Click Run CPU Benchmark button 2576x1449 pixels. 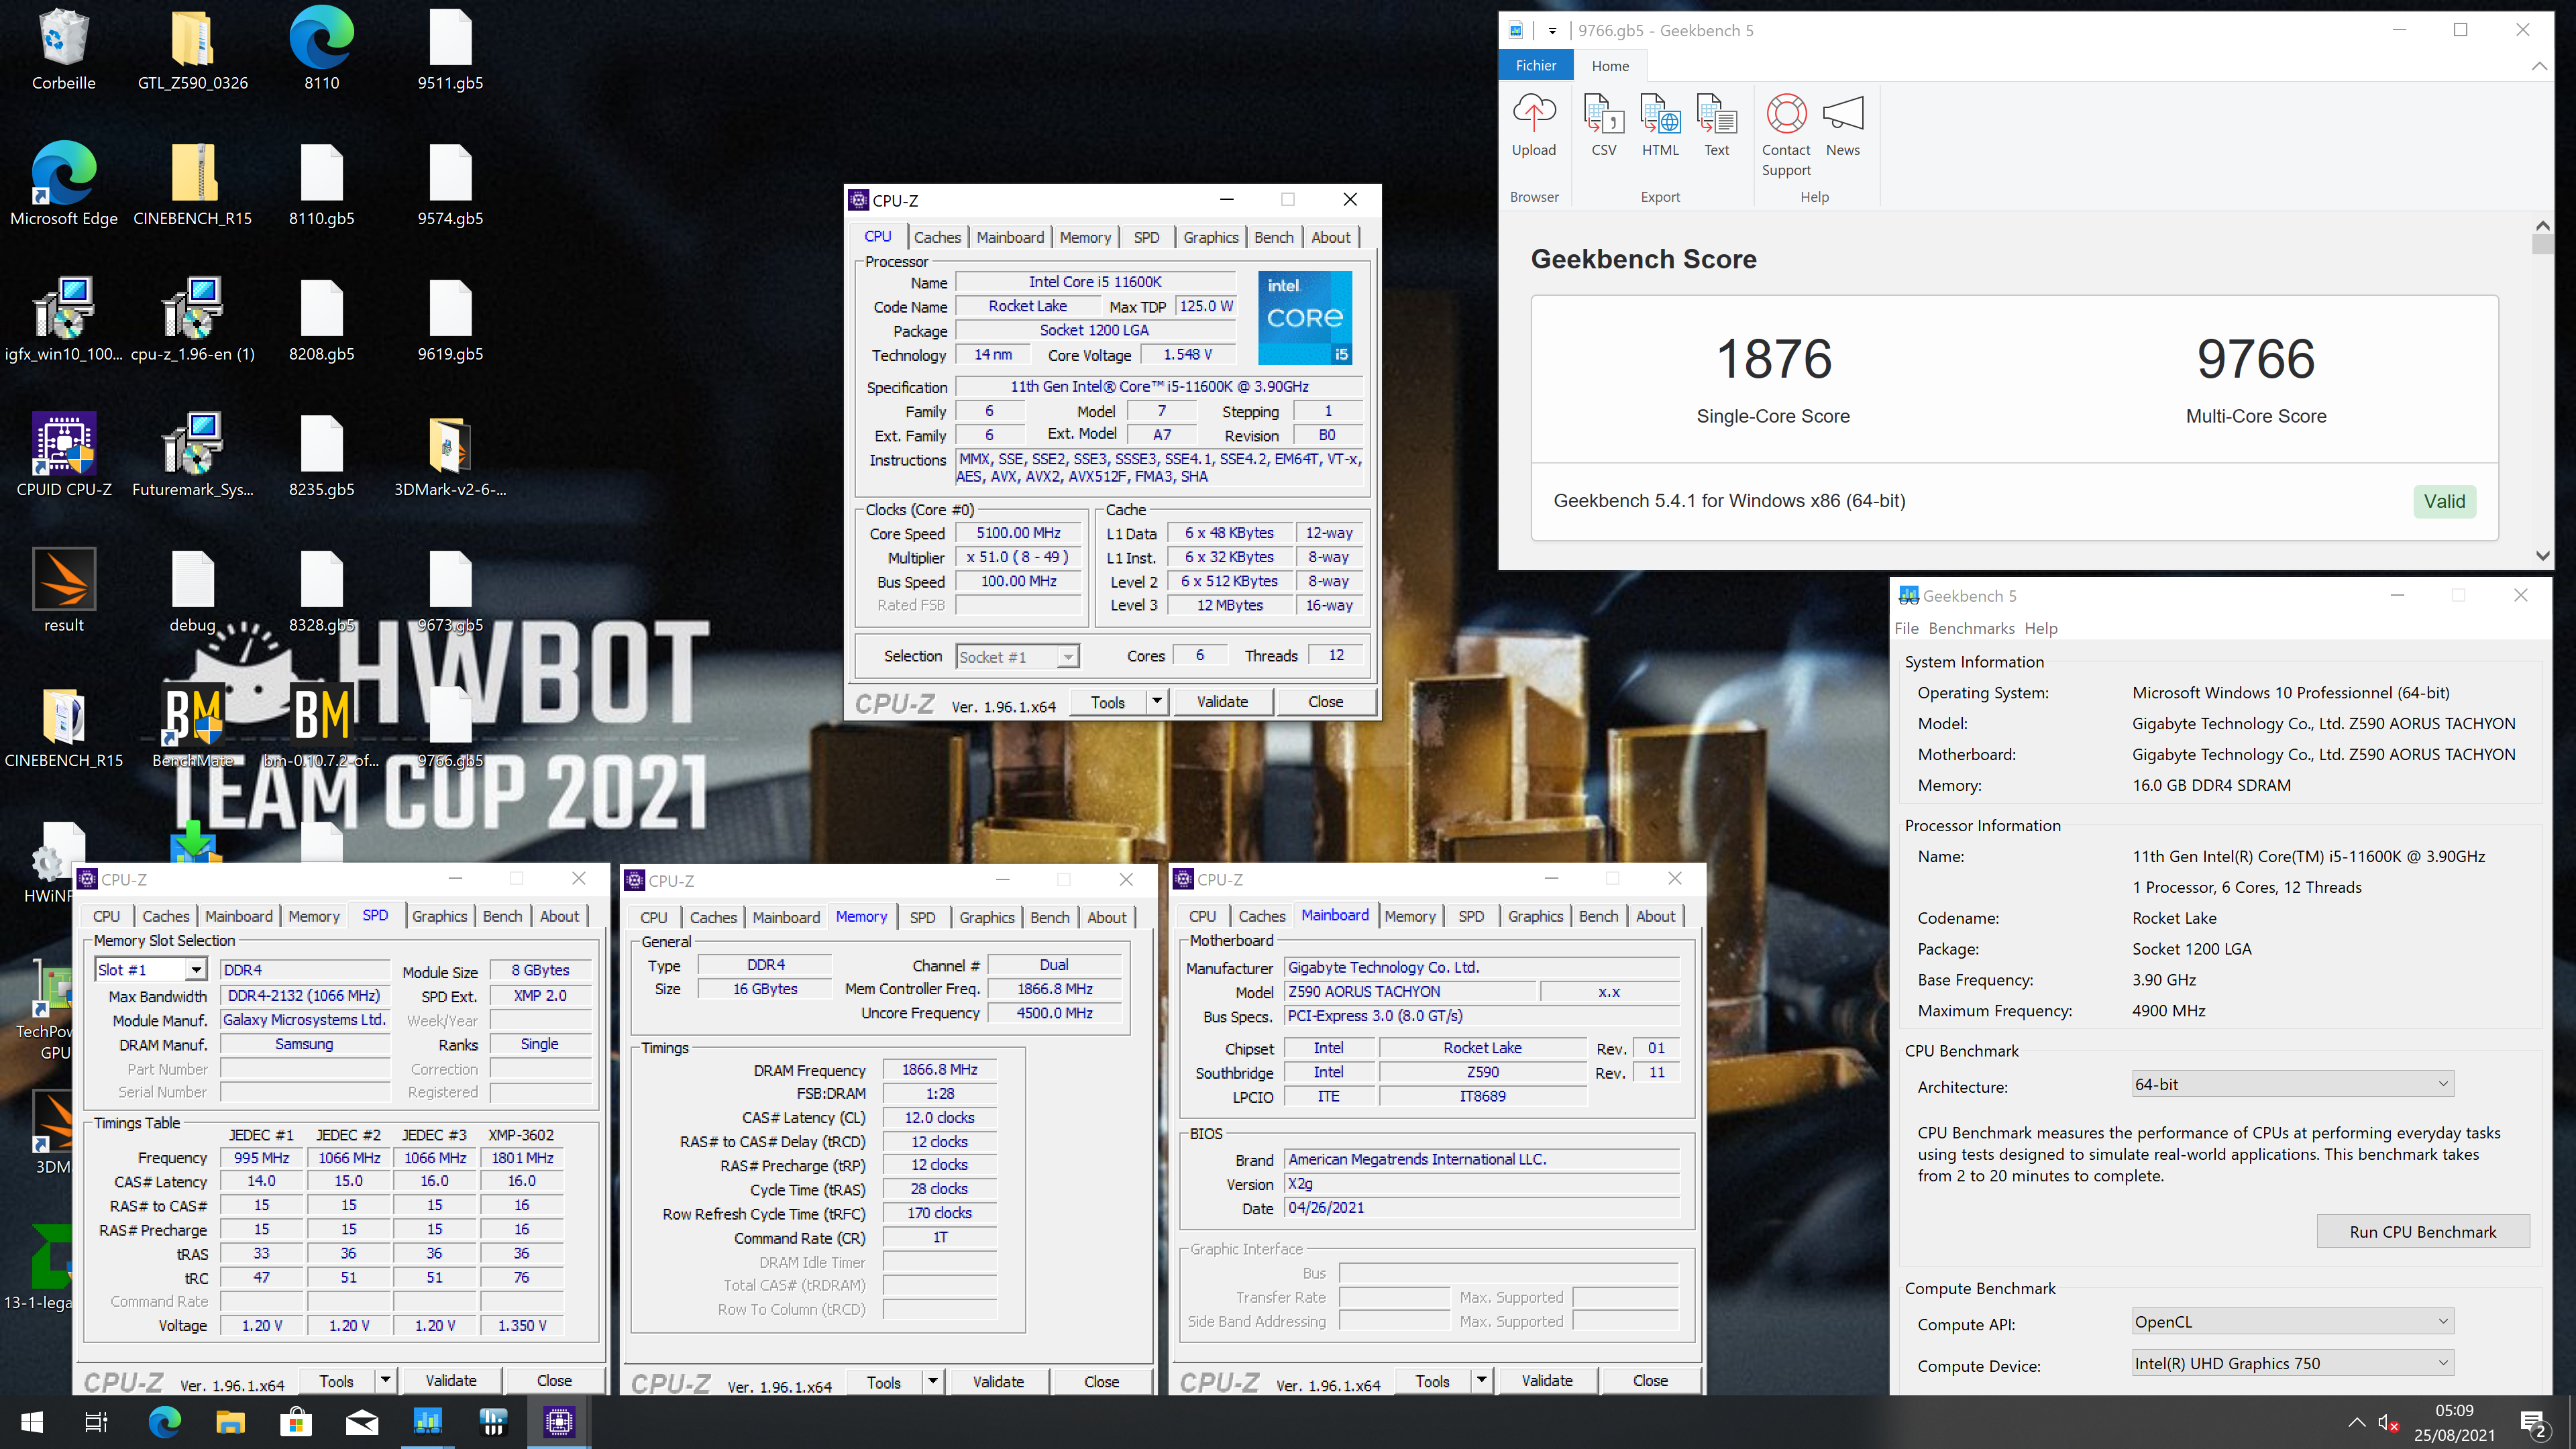pos(2422,1232)
